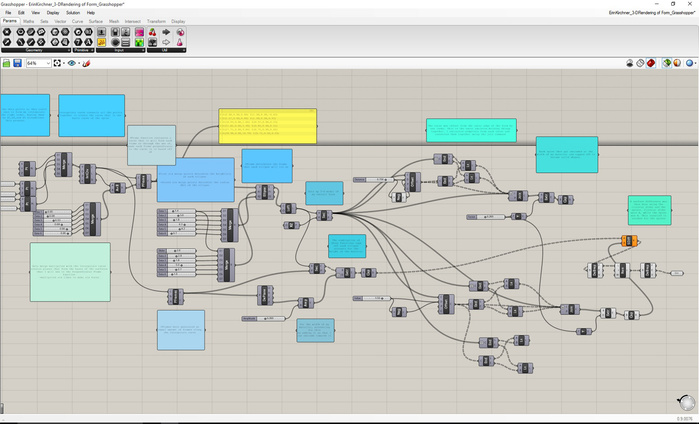Pick the Text parameter 'A' hexagon icon
699x424 pixels.
click(89, 42)
